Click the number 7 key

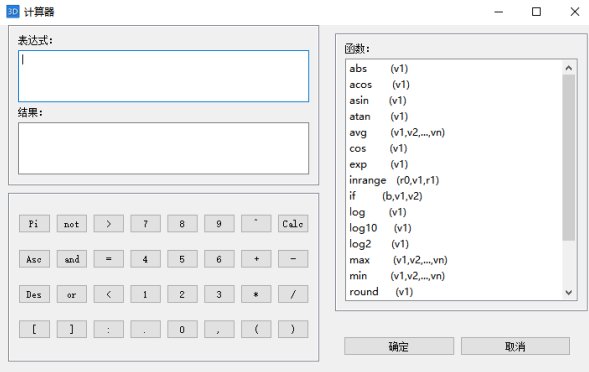[145, 224]
